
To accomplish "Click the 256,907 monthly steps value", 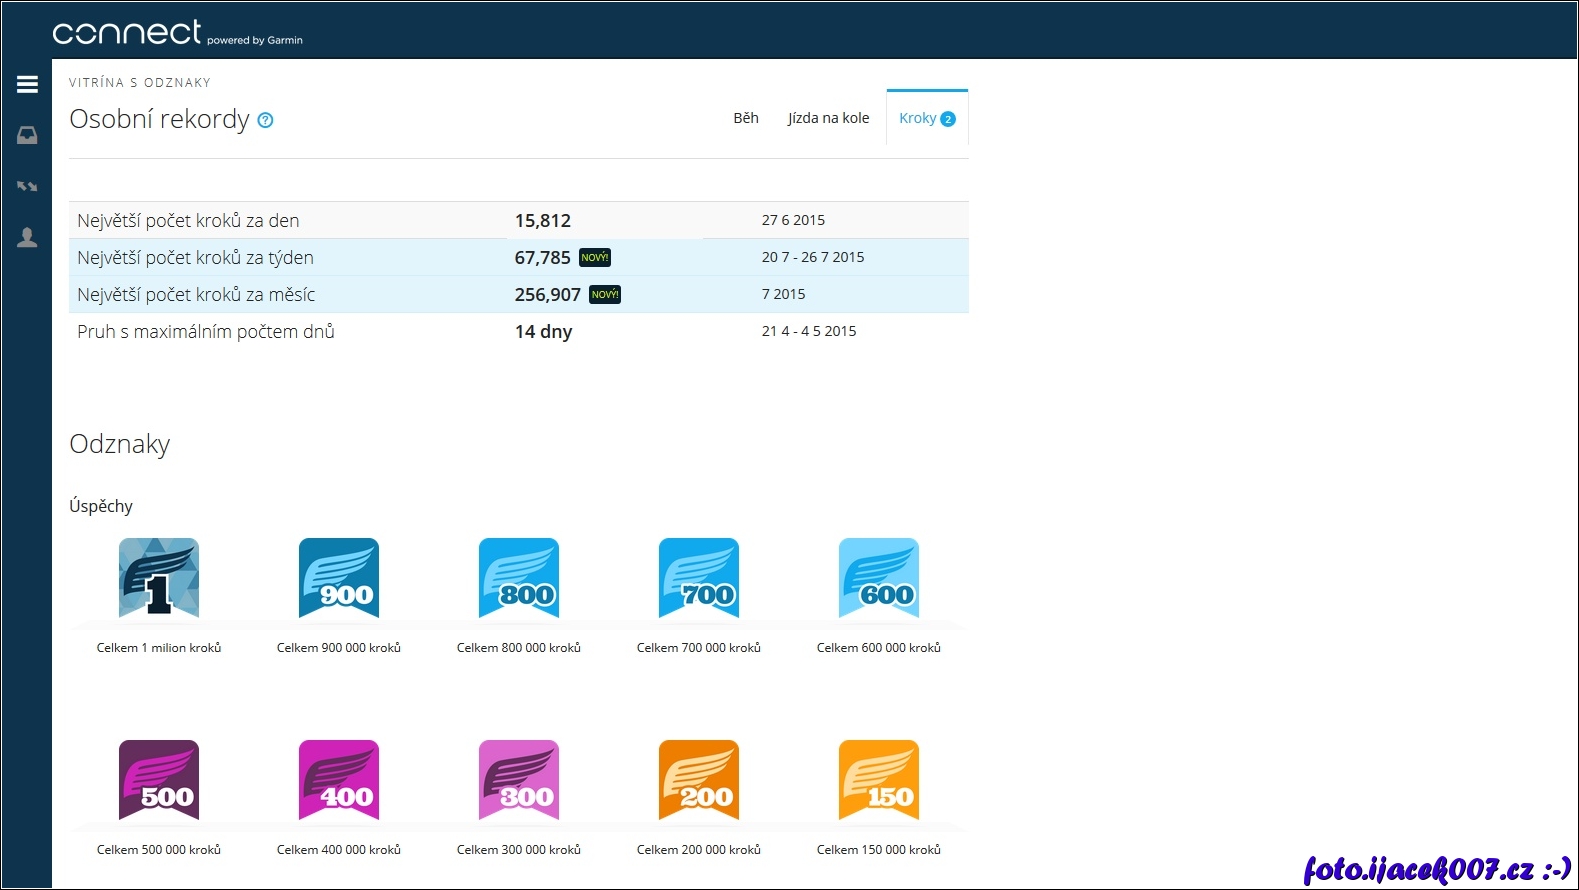I will point(547,295).
